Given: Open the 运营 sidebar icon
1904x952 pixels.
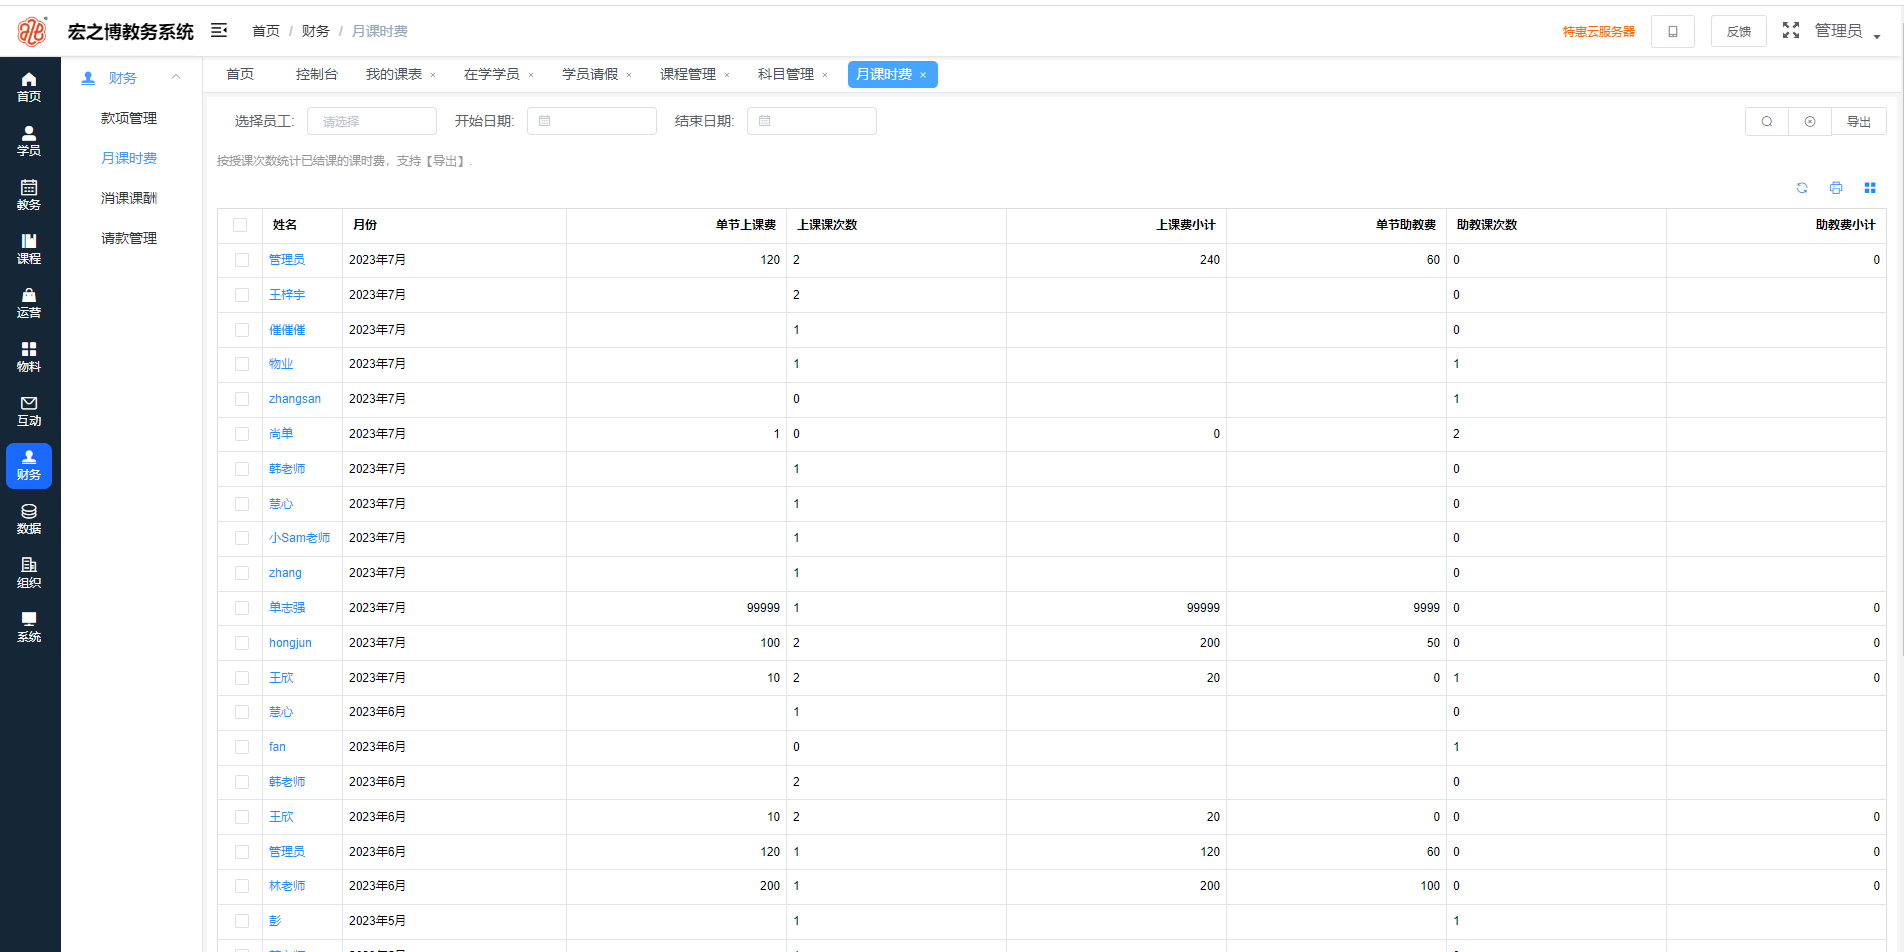Looking at the screenshot, I should [29, 304].
